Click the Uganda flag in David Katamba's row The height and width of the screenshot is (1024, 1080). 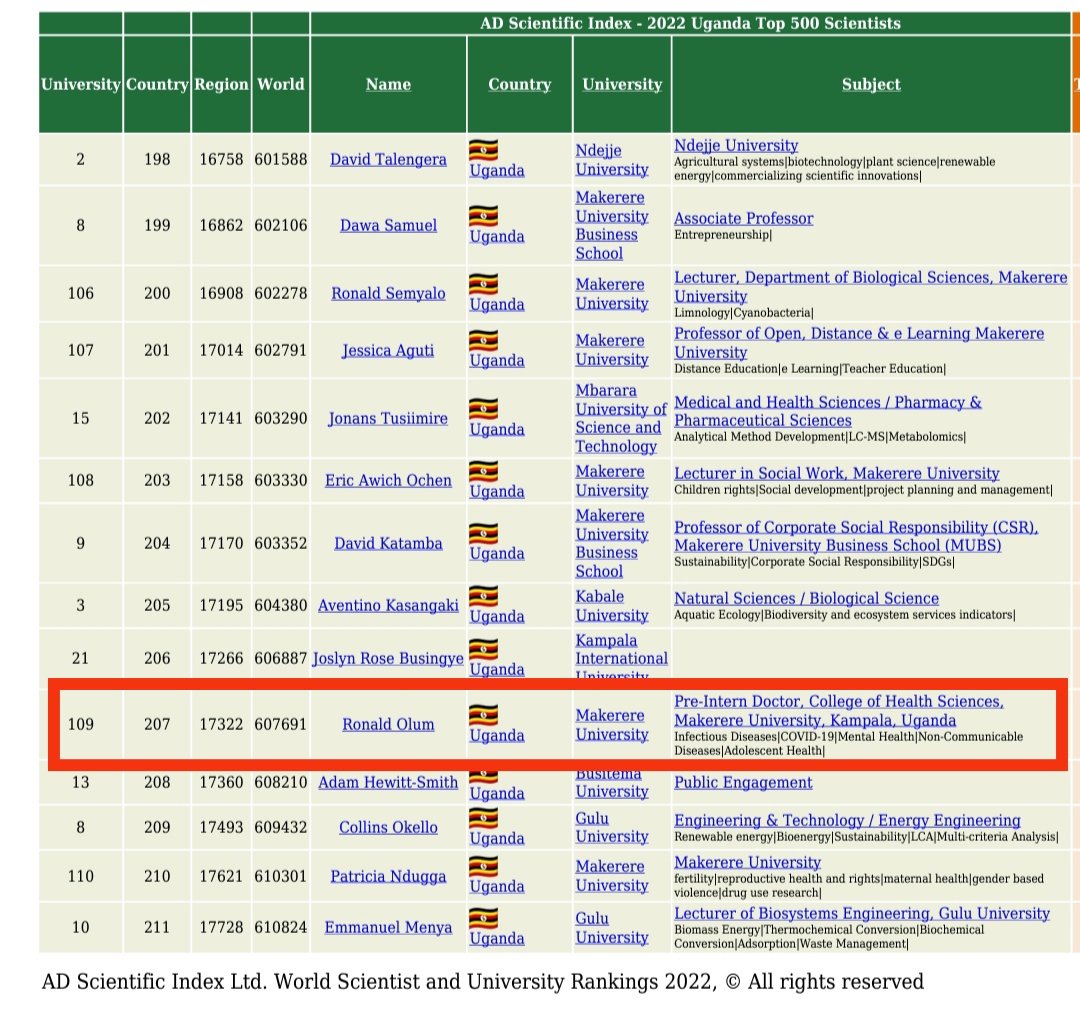pos(484,533)
